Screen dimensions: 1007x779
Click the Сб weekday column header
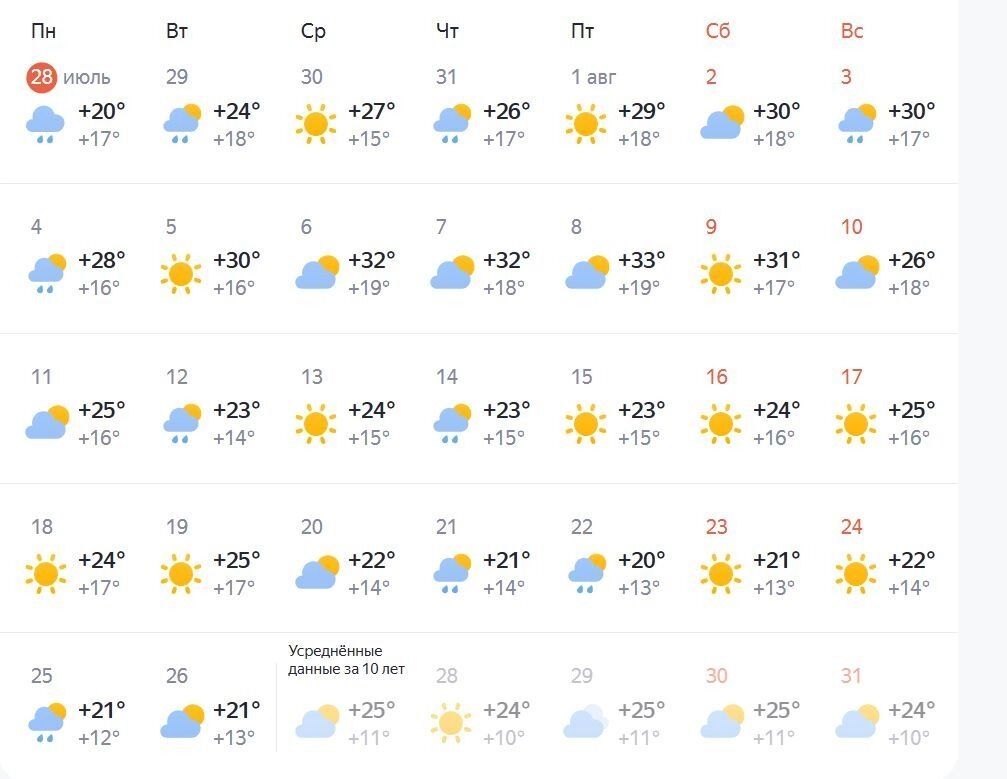click(x=718, y=31)
